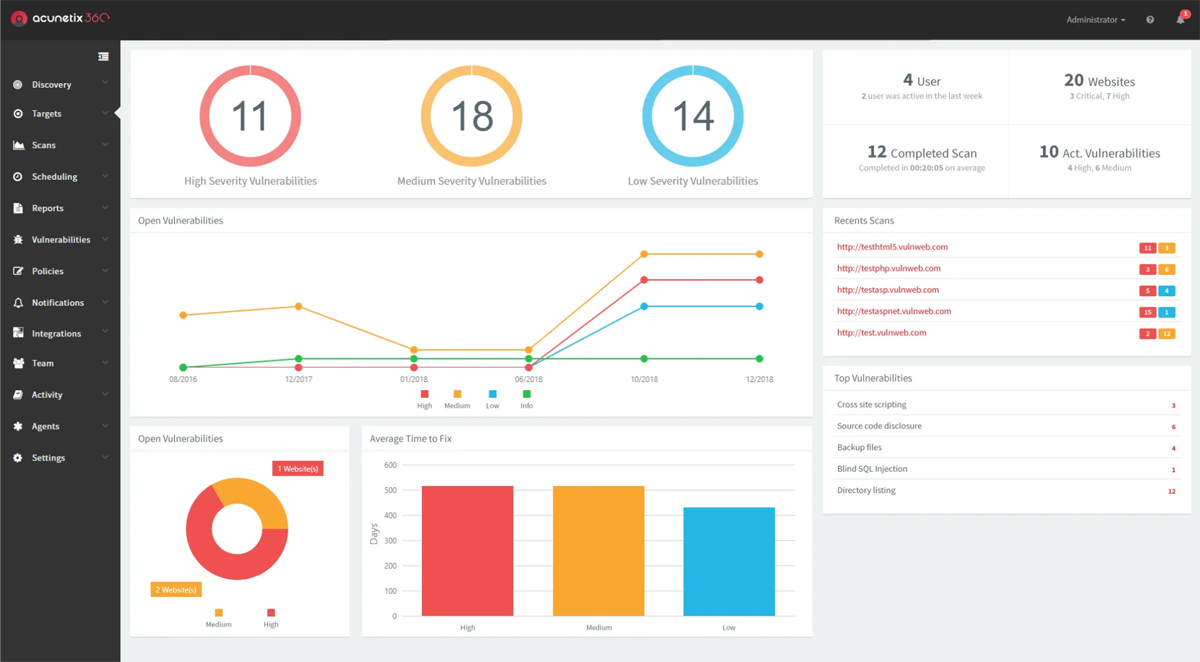Expand the Vulnerabilities menu chevron

point(105,239)
